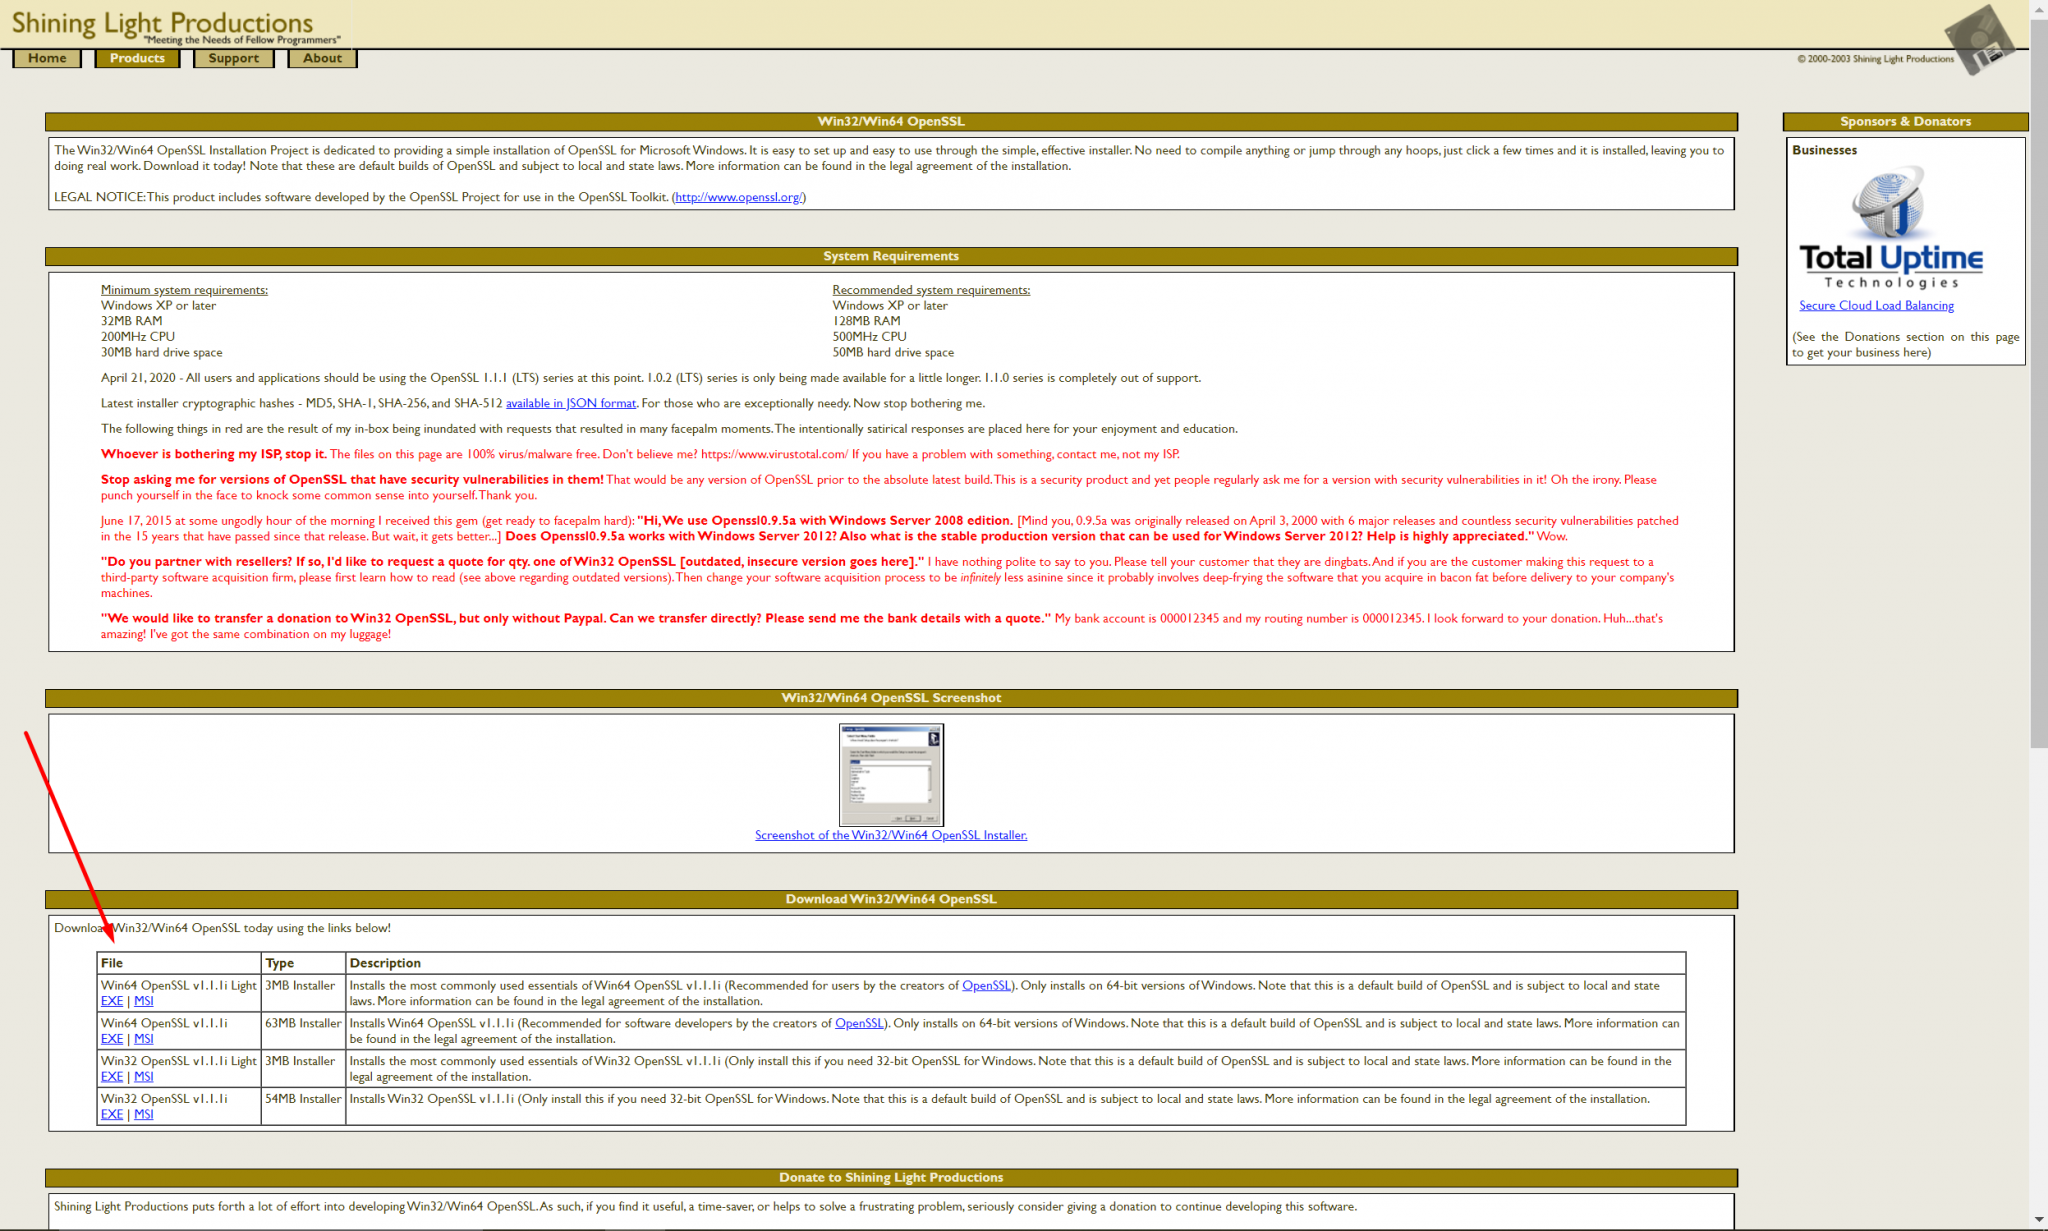Open the Products navigation tab
This screenshot has height=1231, width=2048.
137,58
